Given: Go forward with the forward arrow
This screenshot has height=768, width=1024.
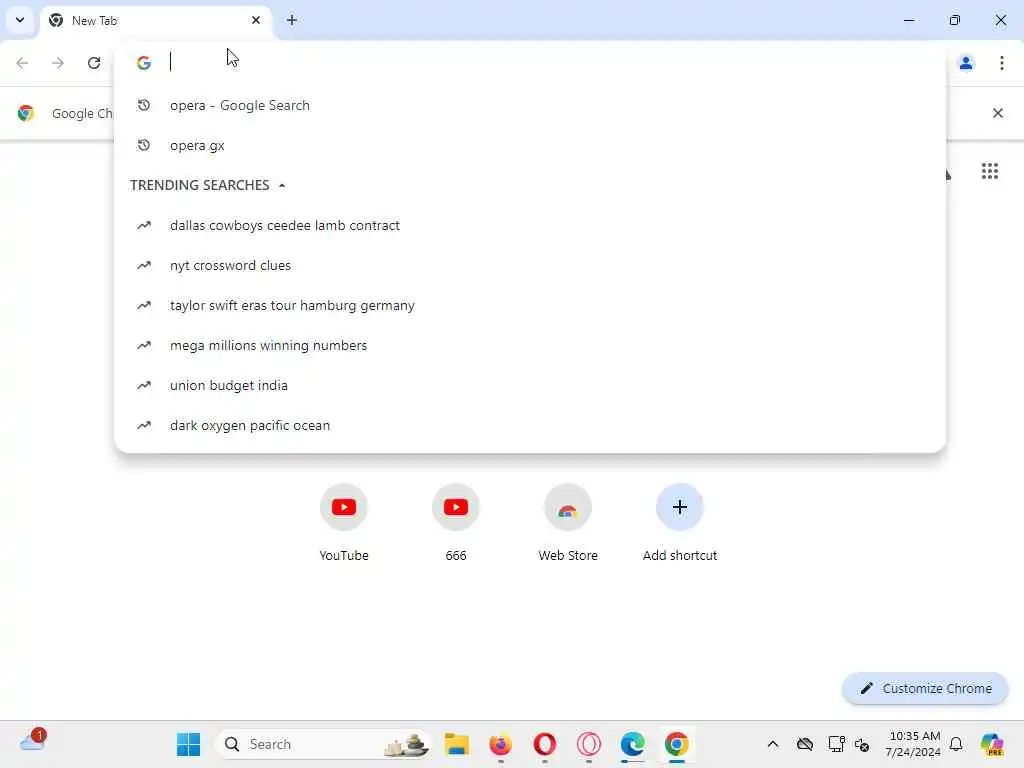Looking at the screenshot, I should coord(58,63).
